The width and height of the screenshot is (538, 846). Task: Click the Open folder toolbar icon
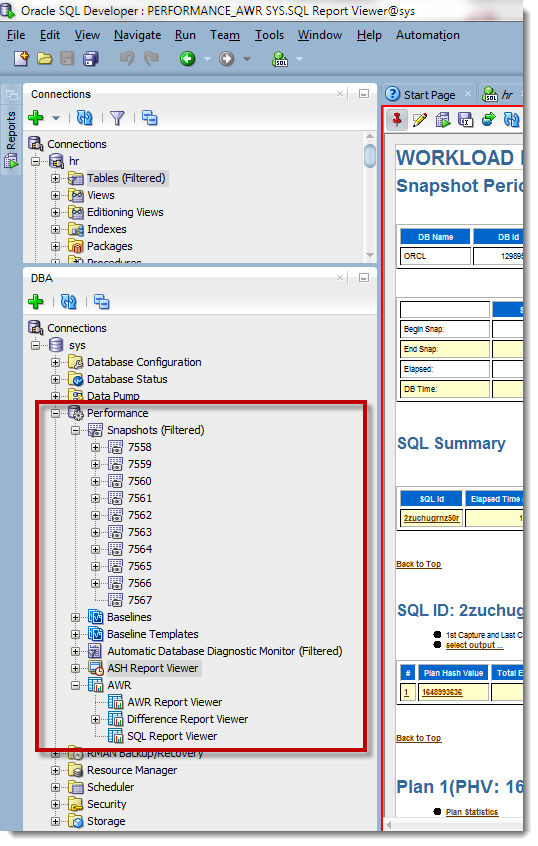44,58
